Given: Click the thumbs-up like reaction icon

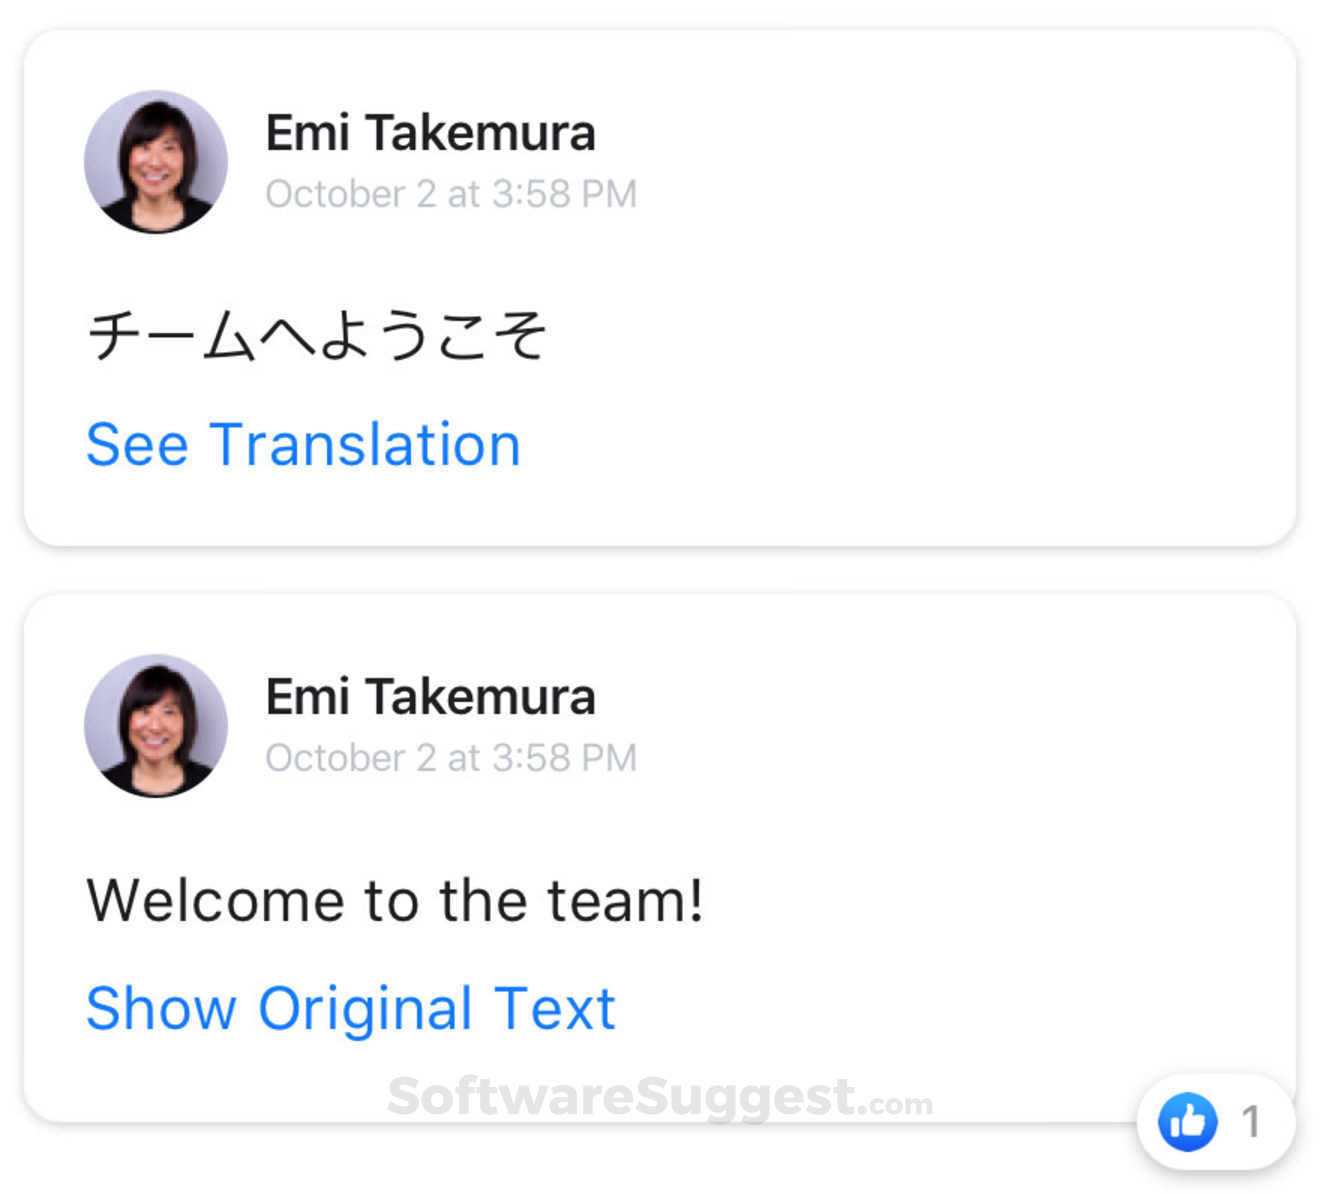Looking at the screenshot, I should [x=1187, y=1122].
